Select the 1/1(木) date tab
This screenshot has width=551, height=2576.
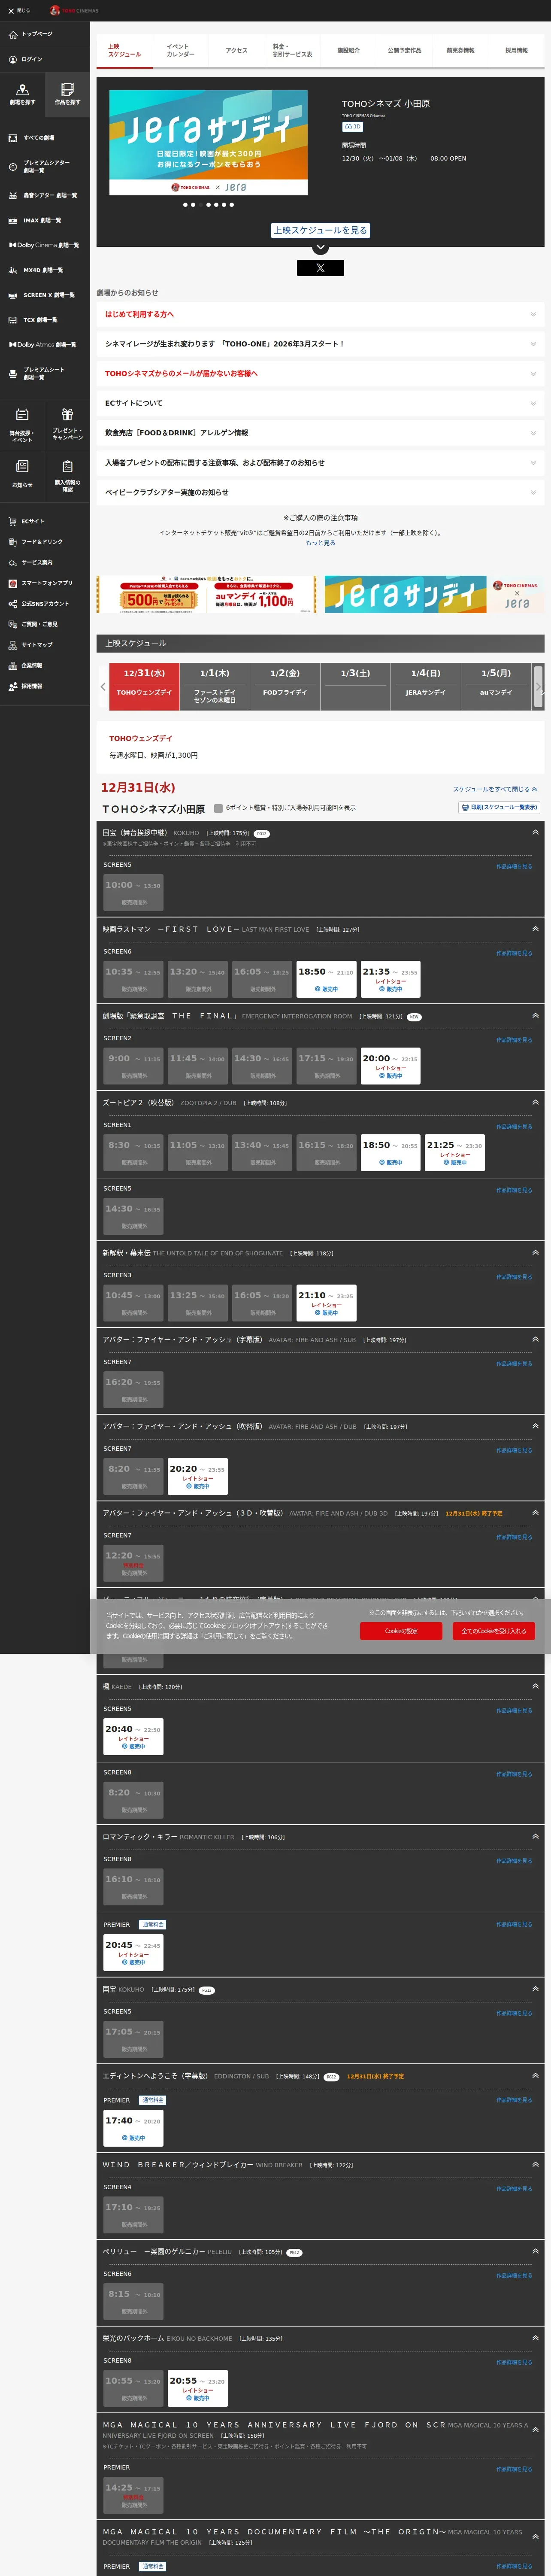tap(215, 686)
